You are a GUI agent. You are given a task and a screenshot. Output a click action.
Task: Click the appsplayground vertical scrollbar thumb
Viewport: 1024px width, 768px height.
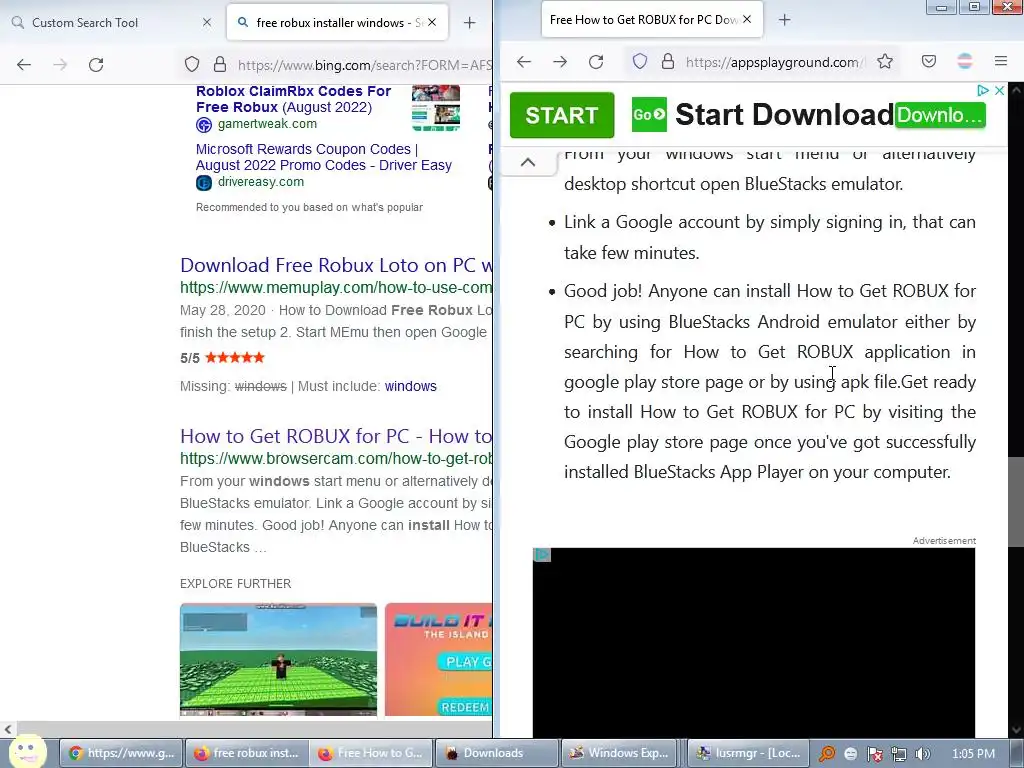pos(1016,502)
